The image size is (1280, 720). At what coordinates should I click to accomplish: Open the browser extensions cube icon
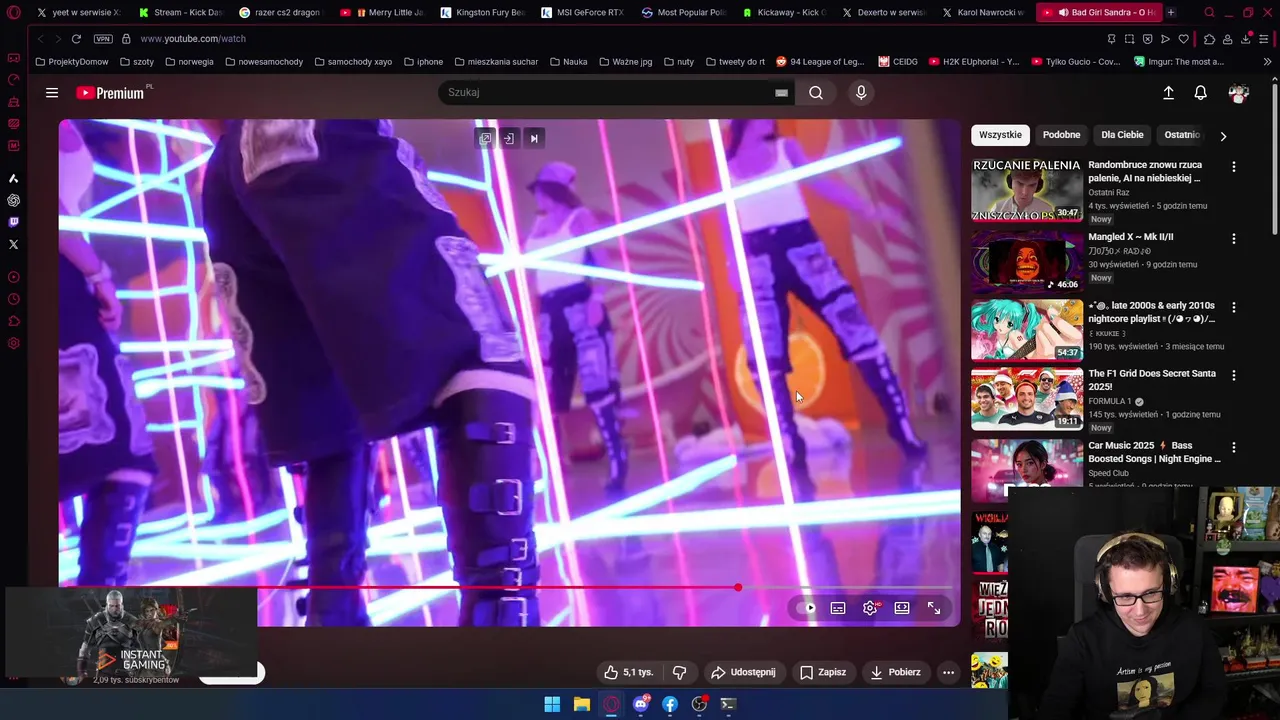[1209, 39]
